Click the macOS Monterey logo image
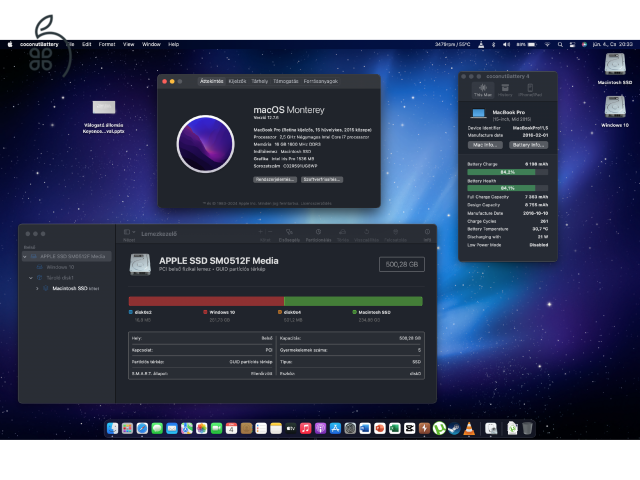The width and height of the screenshot is (640, 480). [205, 144]
